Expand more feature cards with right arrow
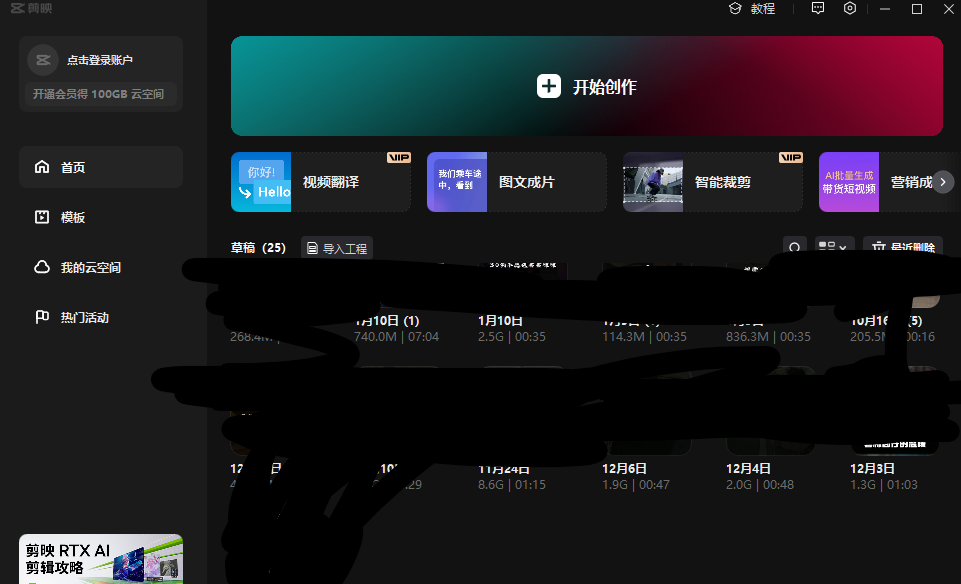This screenshot has width=961, height=584. (943, 182)
